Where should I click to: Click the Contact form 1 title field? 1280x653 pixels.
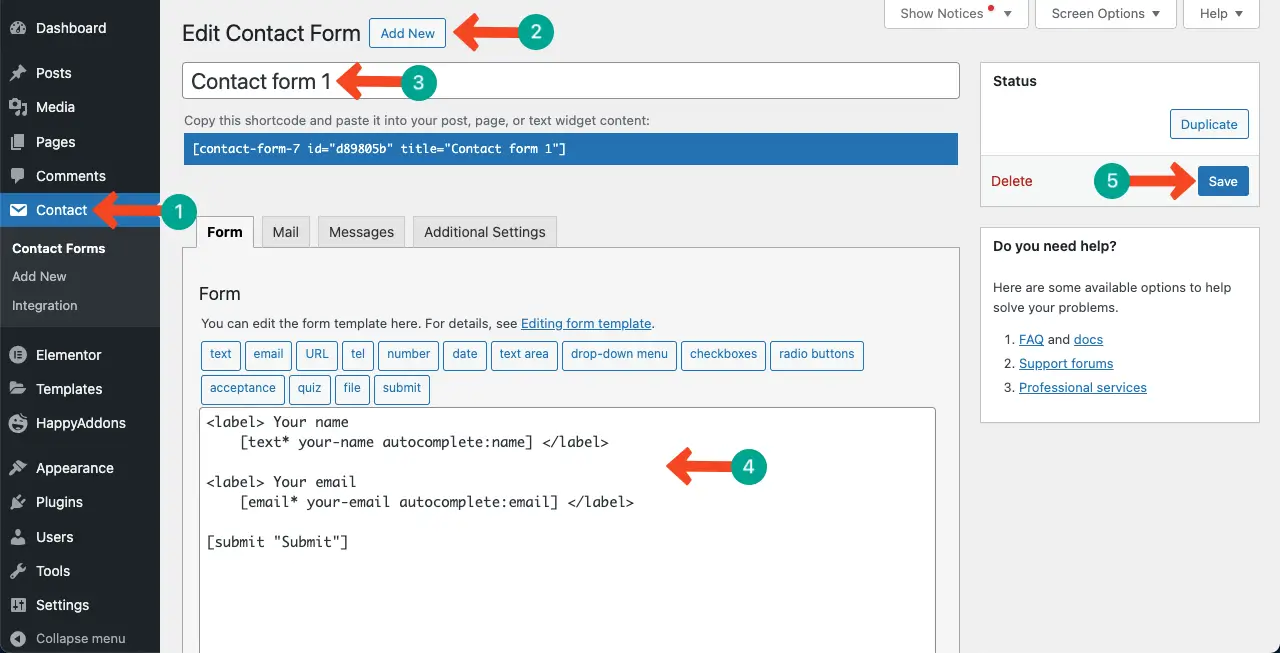click(571, 81)
